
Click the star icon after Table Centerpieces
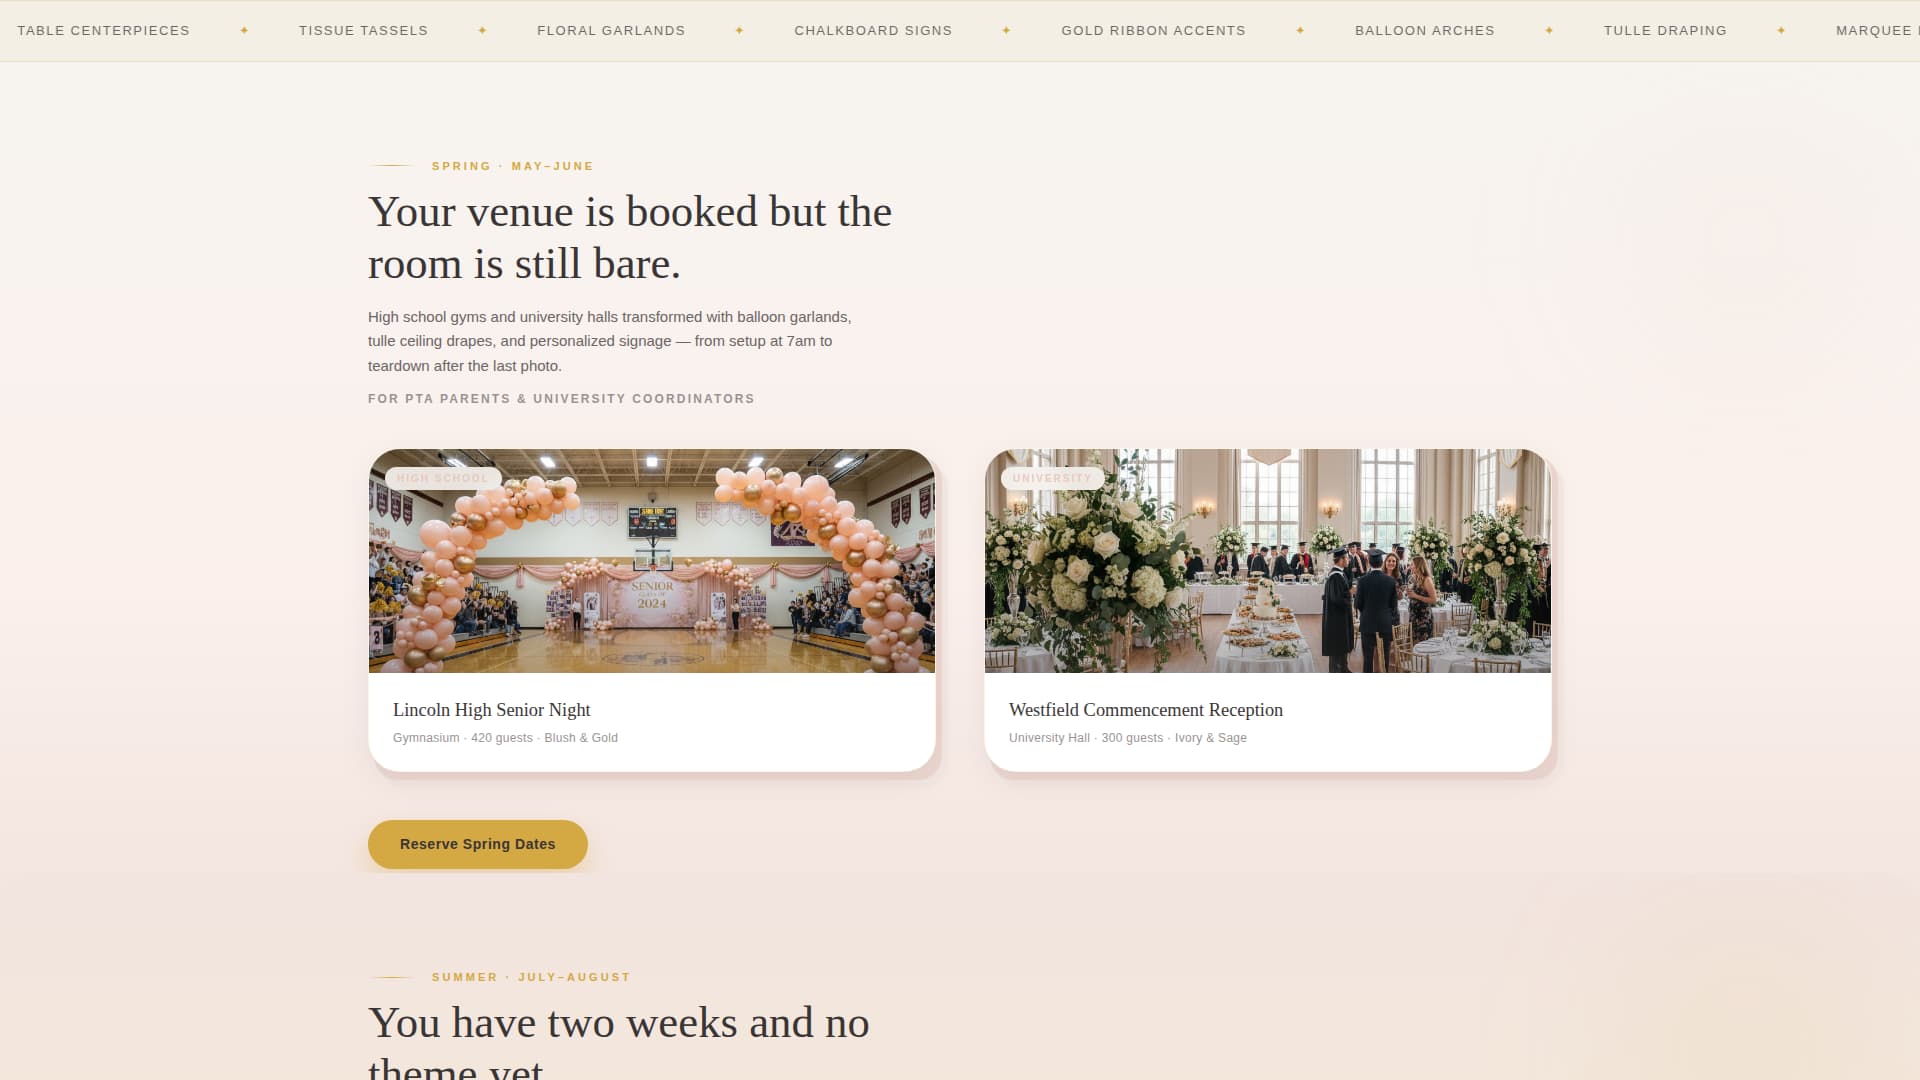244,31
